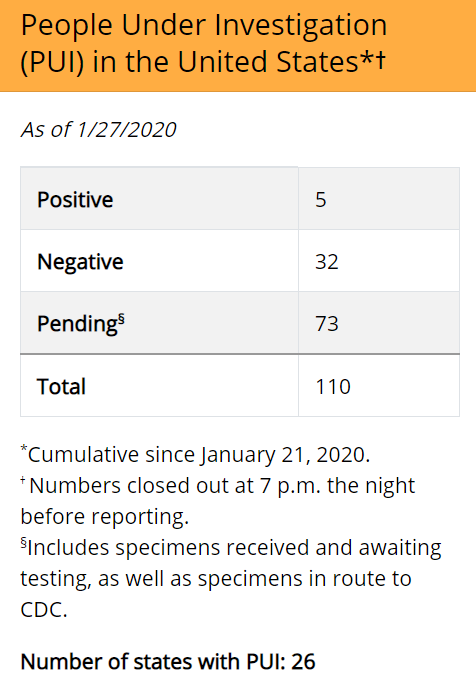The height and width of the screenshot is (680, 476).
Task: Select the Total count value 110
Action: point(333,386)
